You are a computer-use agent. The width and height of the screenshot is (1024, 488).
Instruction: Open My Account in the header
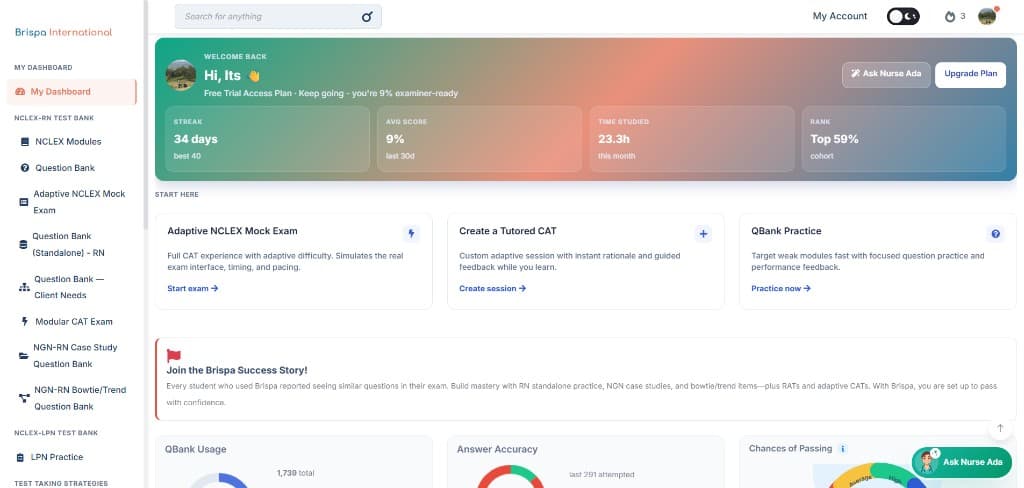pos(840,16)
